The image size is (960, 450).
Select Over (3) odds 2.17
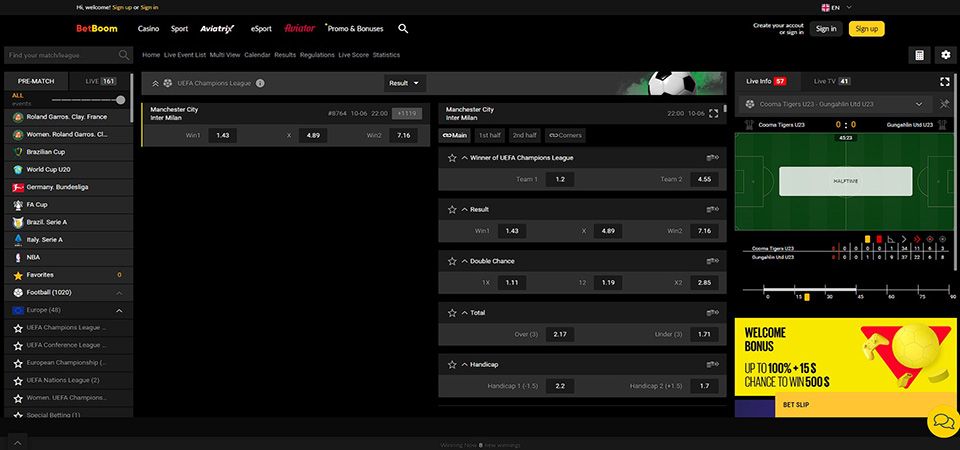[560, 334]
